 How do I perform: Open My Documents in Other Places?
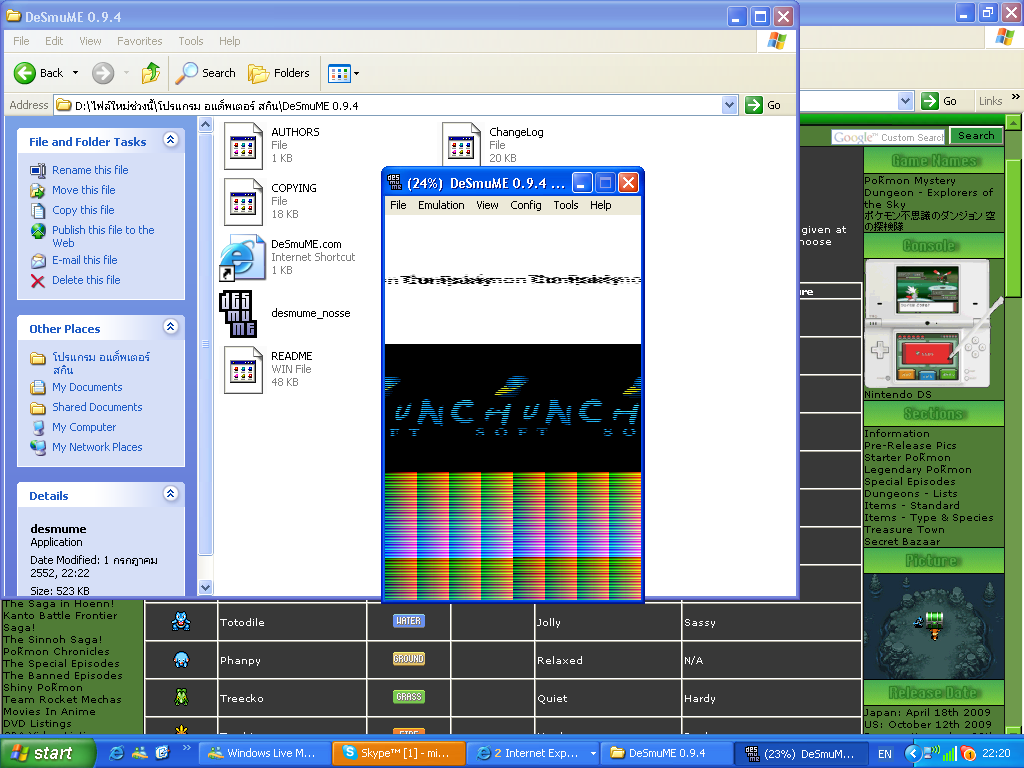pos(87,387)
